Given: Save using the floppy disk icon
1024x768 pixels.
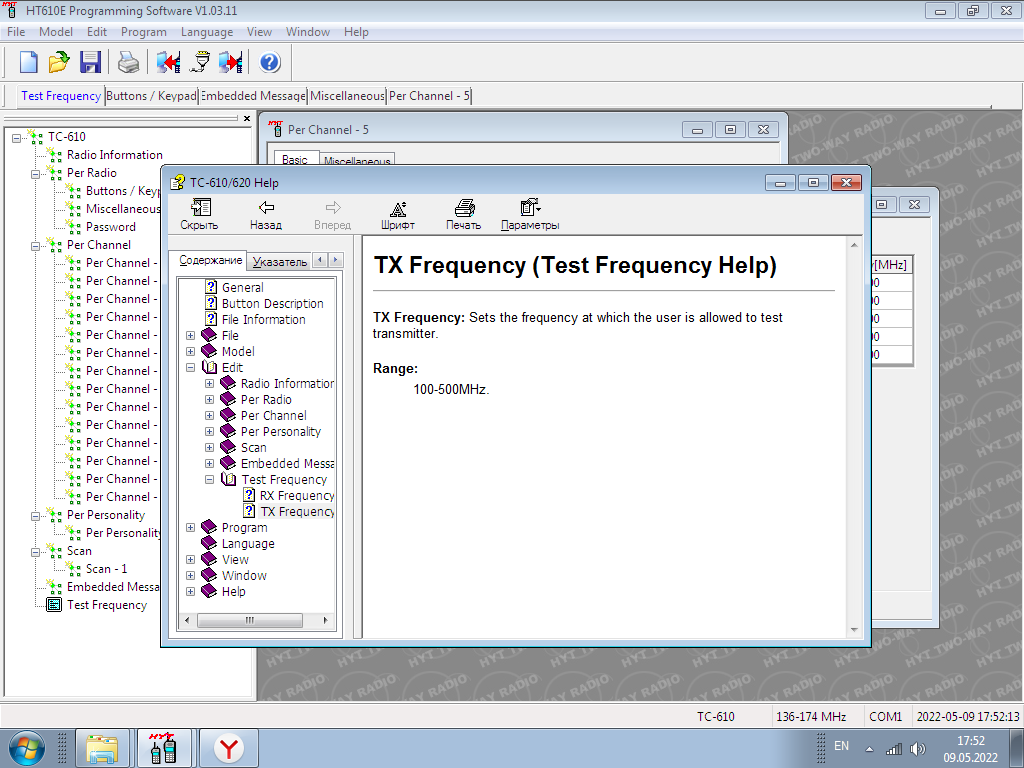Looking at the screenshot, I should point(90,62).
